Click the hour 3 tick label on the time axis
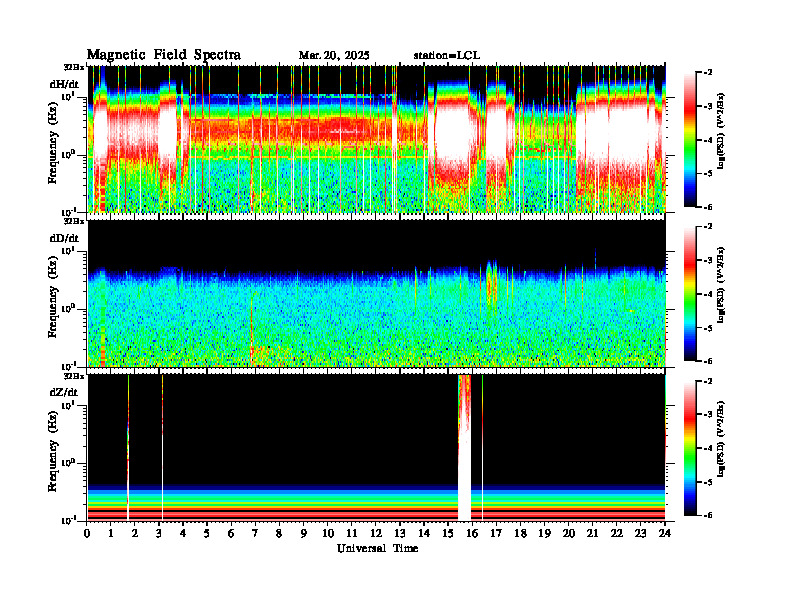 tap(159, 534)
